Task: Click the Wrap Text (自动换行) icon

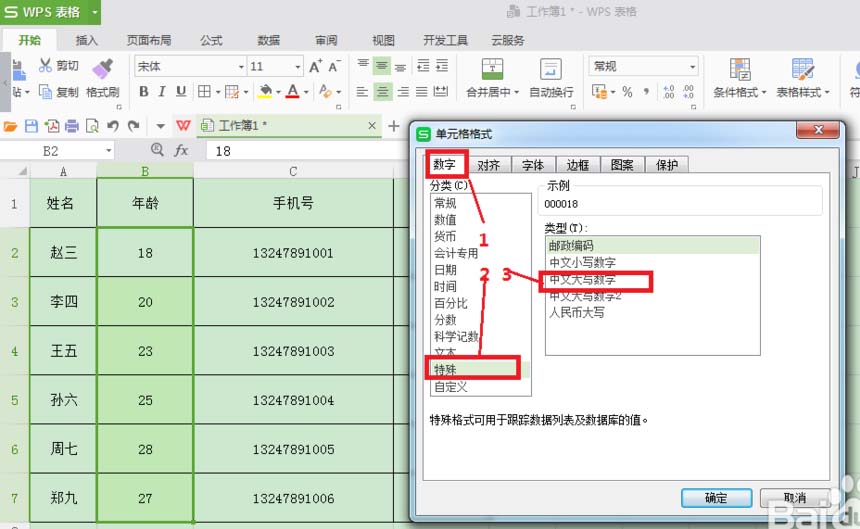Action: pos(551,69)
